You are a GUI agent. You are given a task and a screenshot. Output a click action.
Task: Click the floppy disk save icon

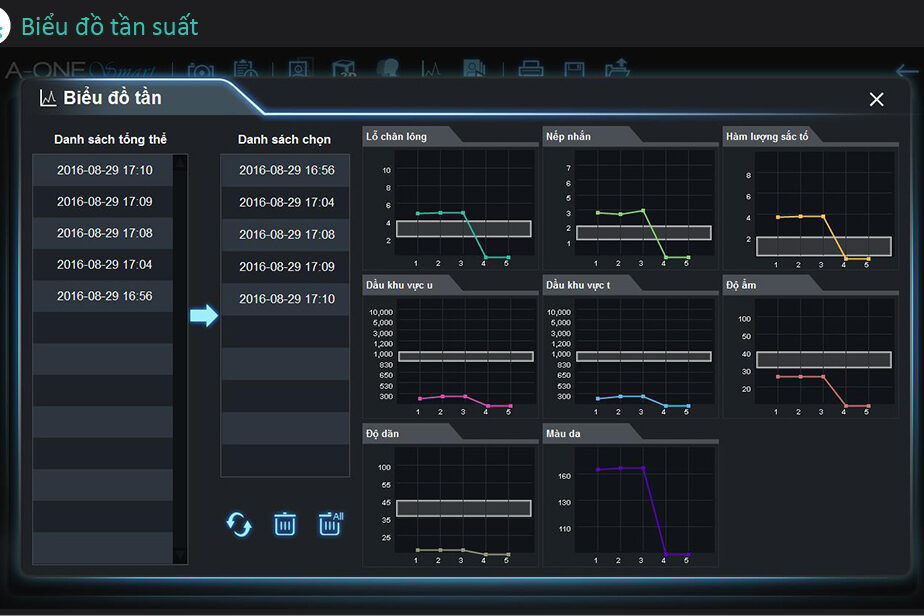pyautogui.click(x=574, y=70)
